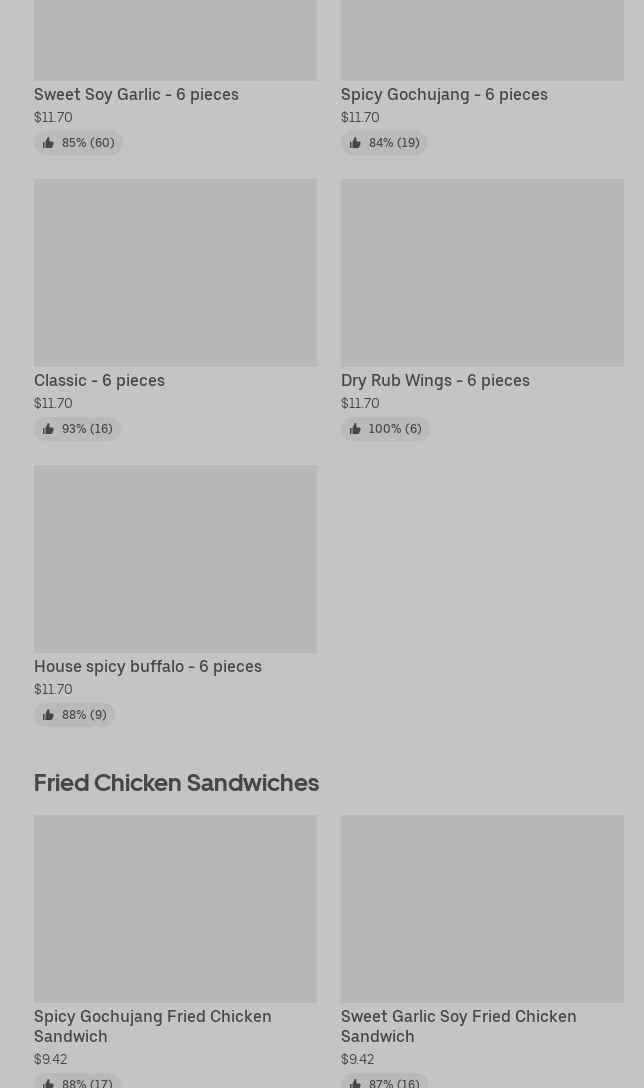Click thumbs-up icon under Spicy Gochujang Sandwich
Image resolution: width=644 pixels, height=1088 pixels.
click(x=48, y=1082)
